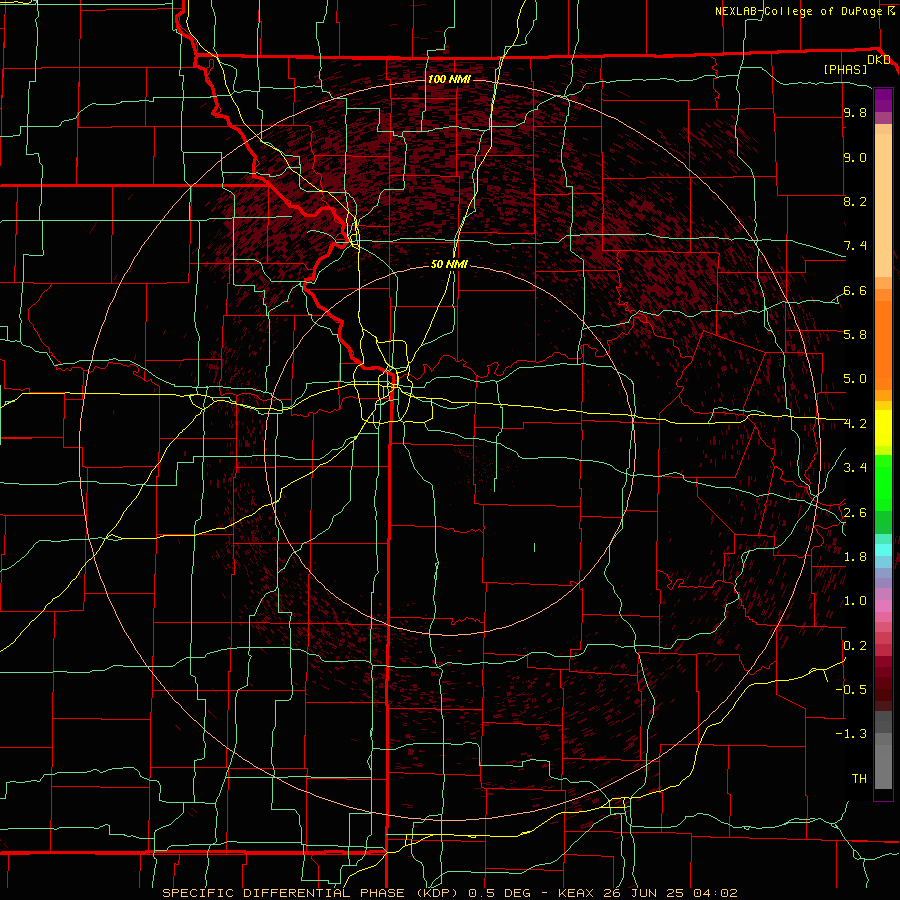
Task: Click the -0.5 value on the color scale
Action: pyautogui.click(x=851, y=689)
